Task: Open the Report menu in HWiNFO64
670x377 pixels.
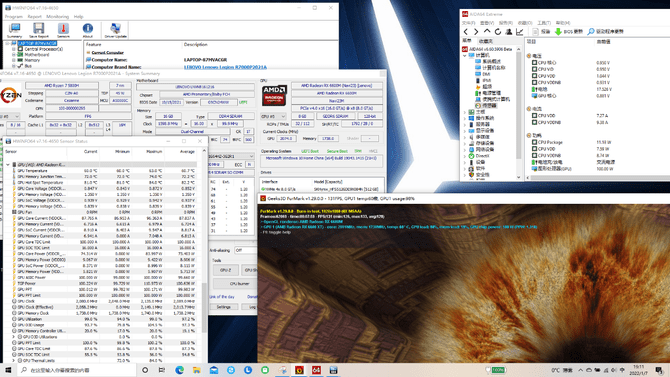Action: tap(34, 17)
